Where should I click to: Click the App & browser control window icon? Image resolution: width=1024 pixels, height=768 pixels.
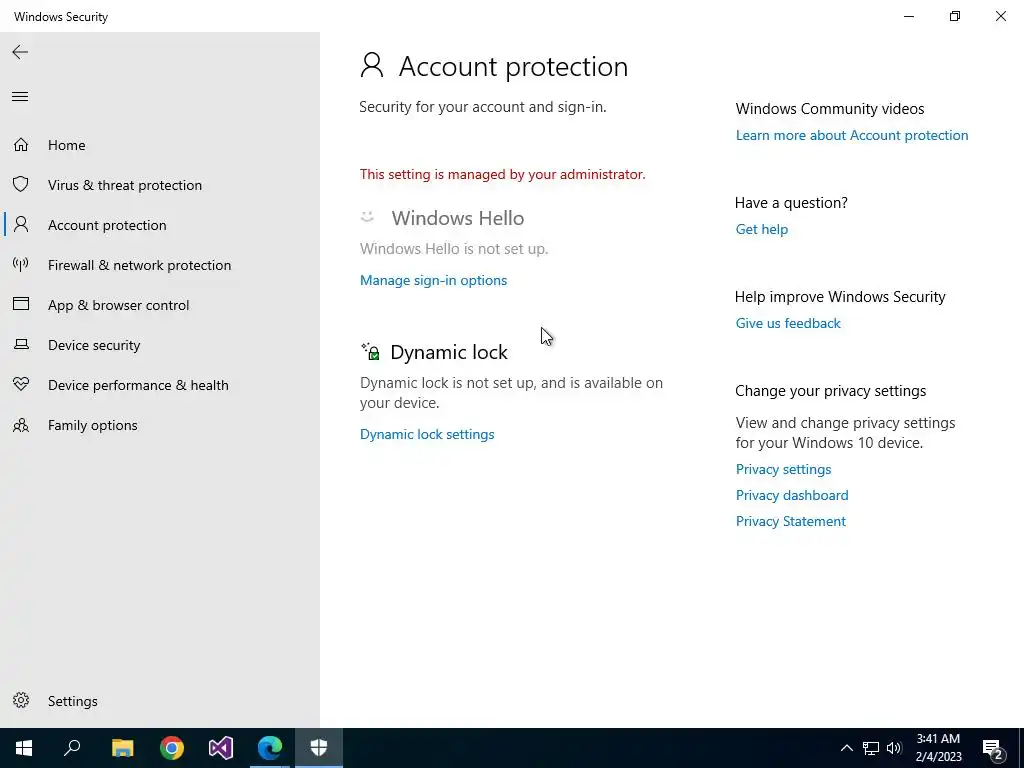tap(21, 304)
